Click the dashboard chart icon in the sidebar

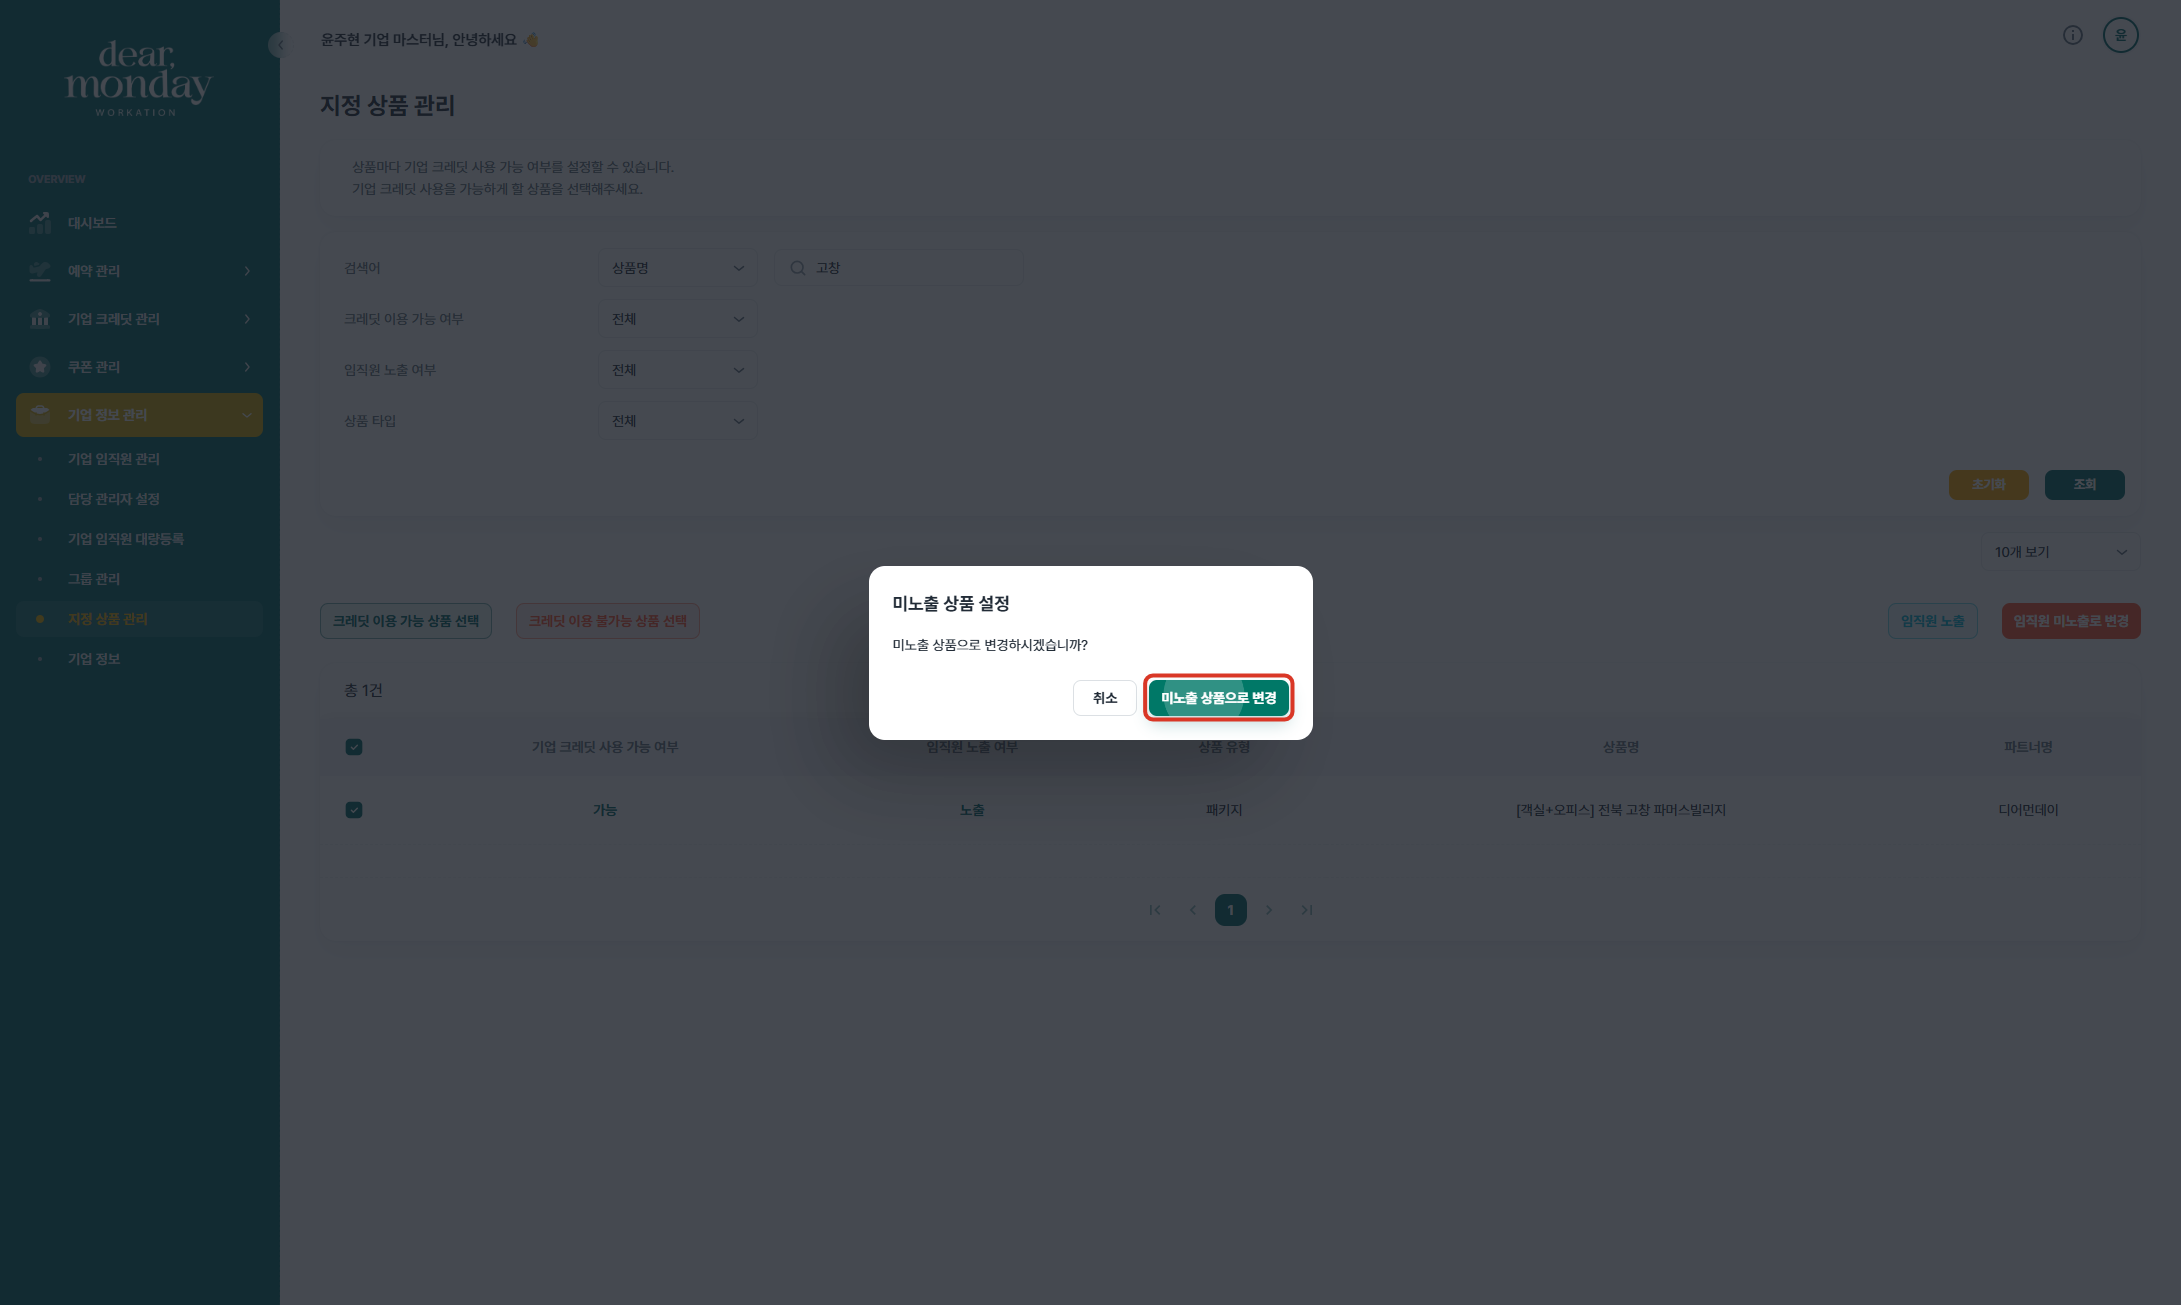click(x=40, y=223)
